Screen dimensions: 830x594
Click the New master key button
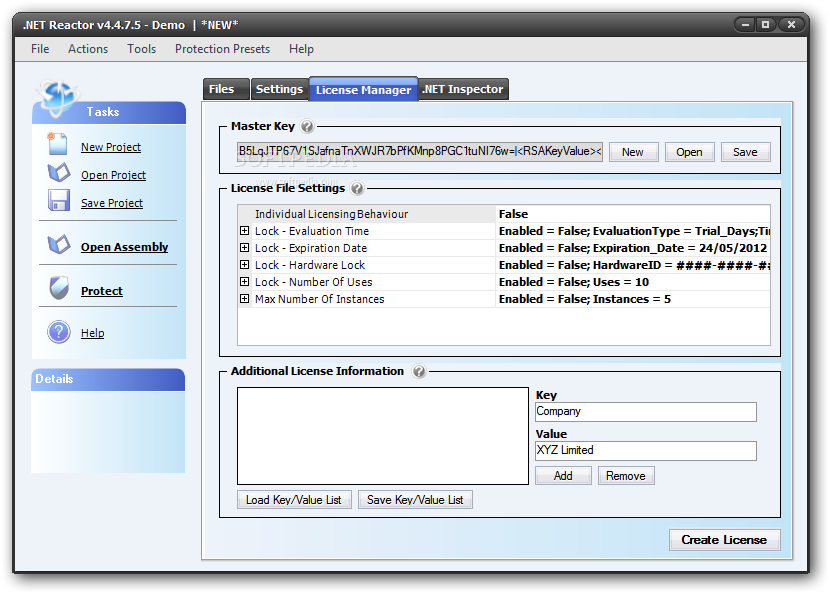(x=633, y=152)
